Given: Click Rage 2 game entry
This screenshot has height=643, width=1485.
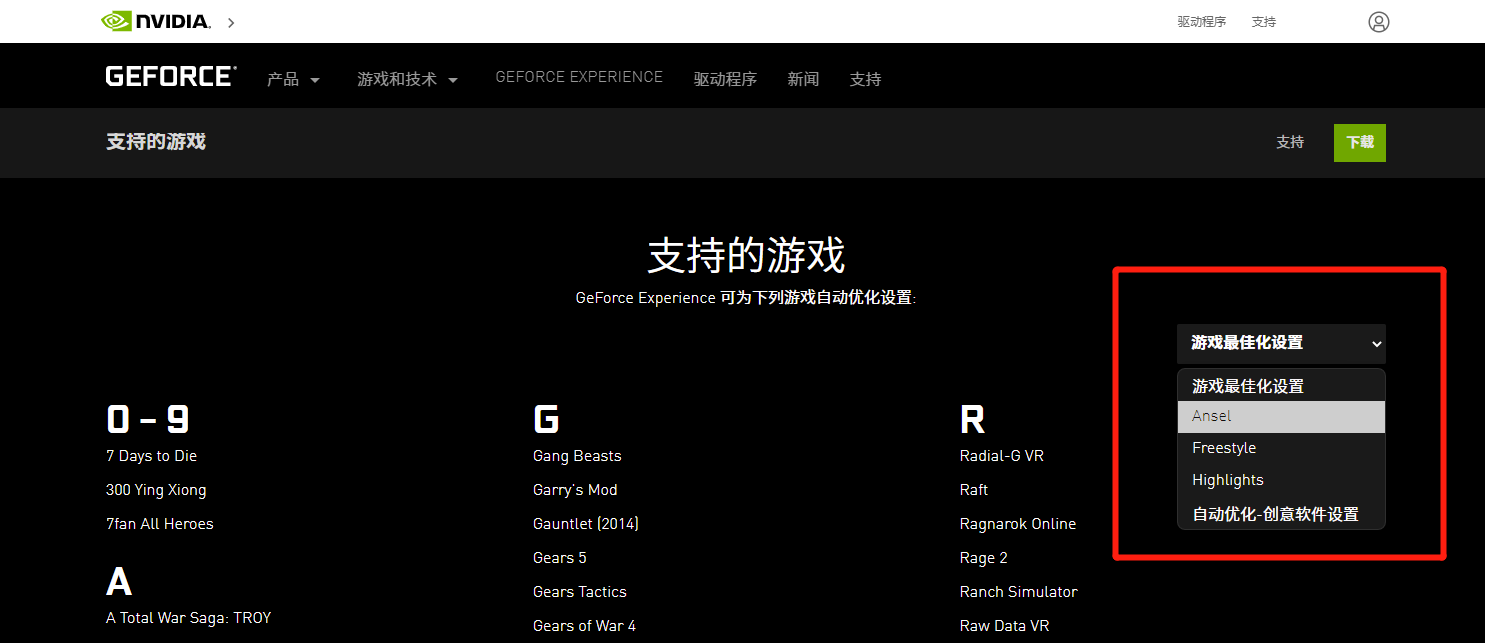Looking at the screenshot, I should (984, 558).
